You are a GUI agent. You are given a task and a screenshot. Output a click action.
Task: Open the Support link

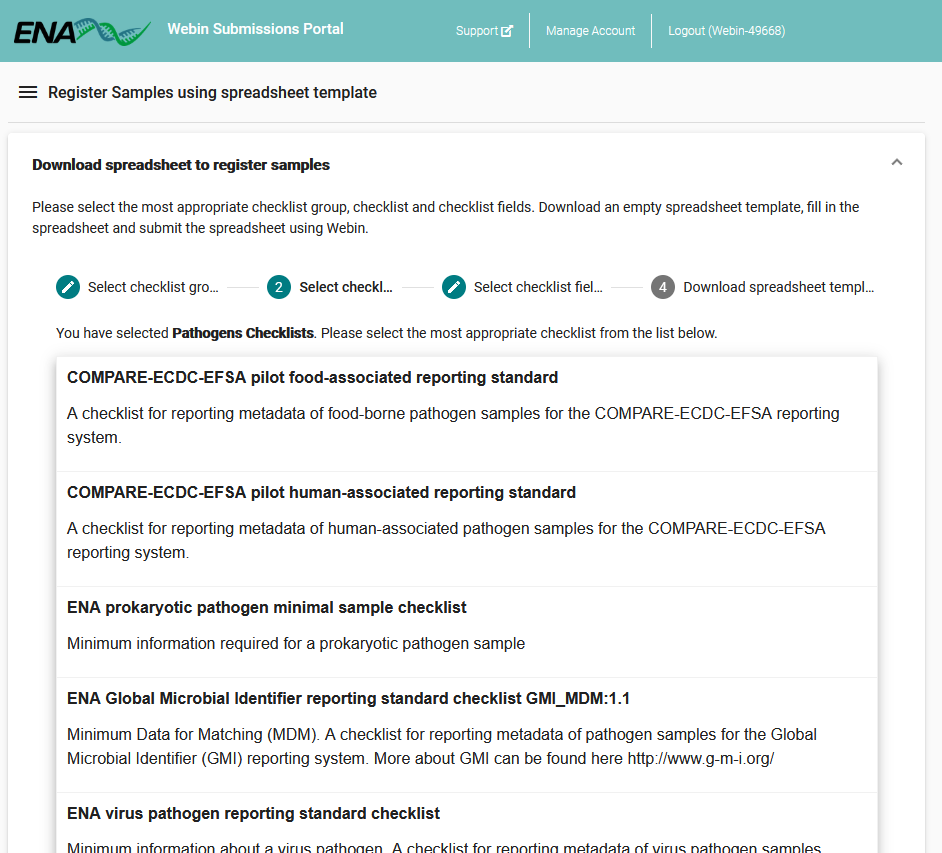(484, 31)
